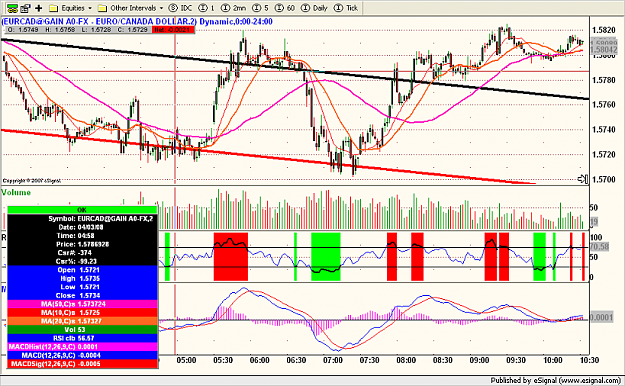Click the Volume pane label

16,193
